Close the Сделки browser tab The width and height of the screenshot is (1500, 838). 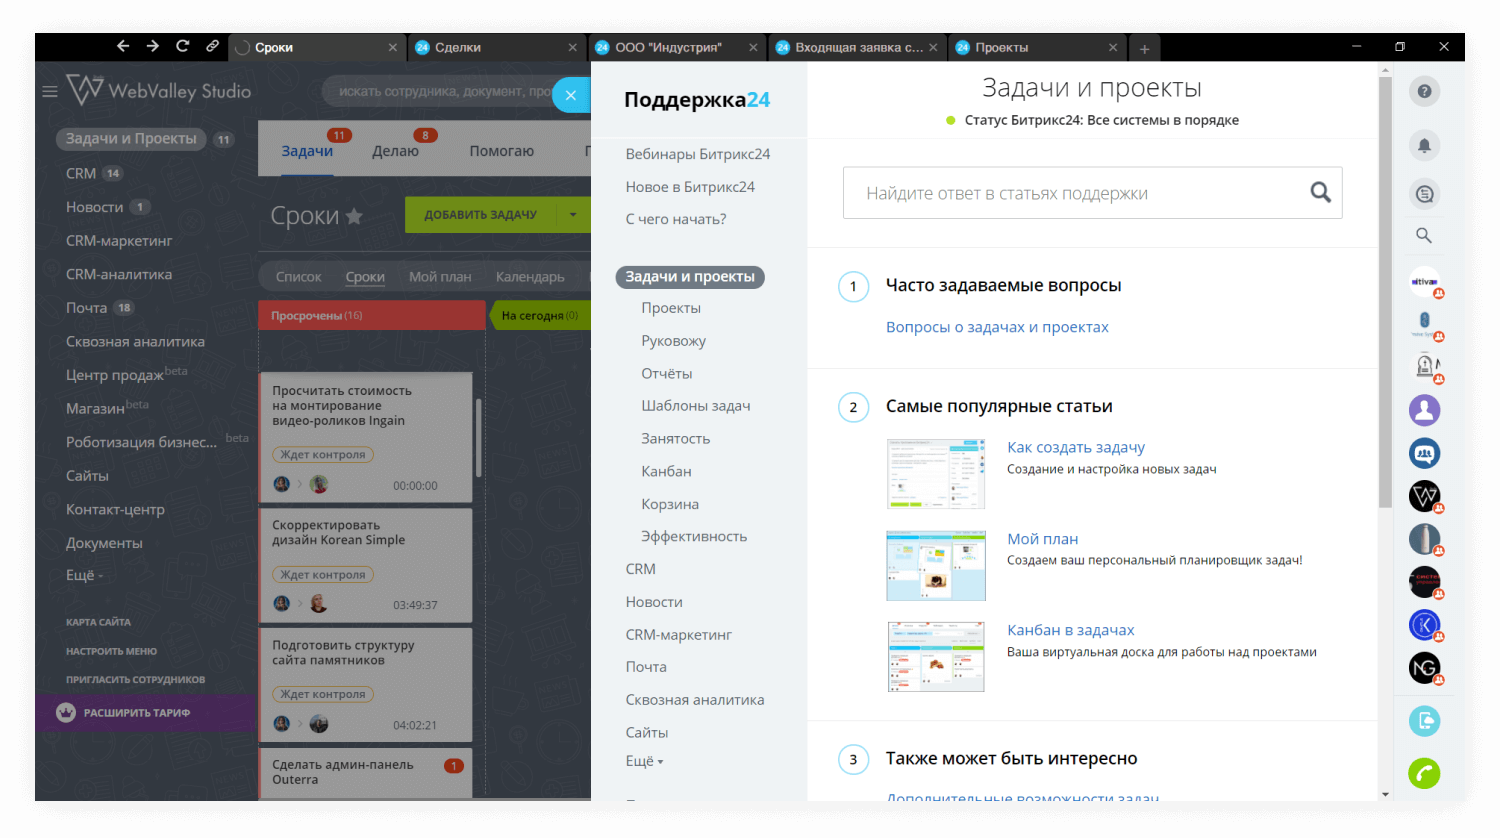[573, 47]
